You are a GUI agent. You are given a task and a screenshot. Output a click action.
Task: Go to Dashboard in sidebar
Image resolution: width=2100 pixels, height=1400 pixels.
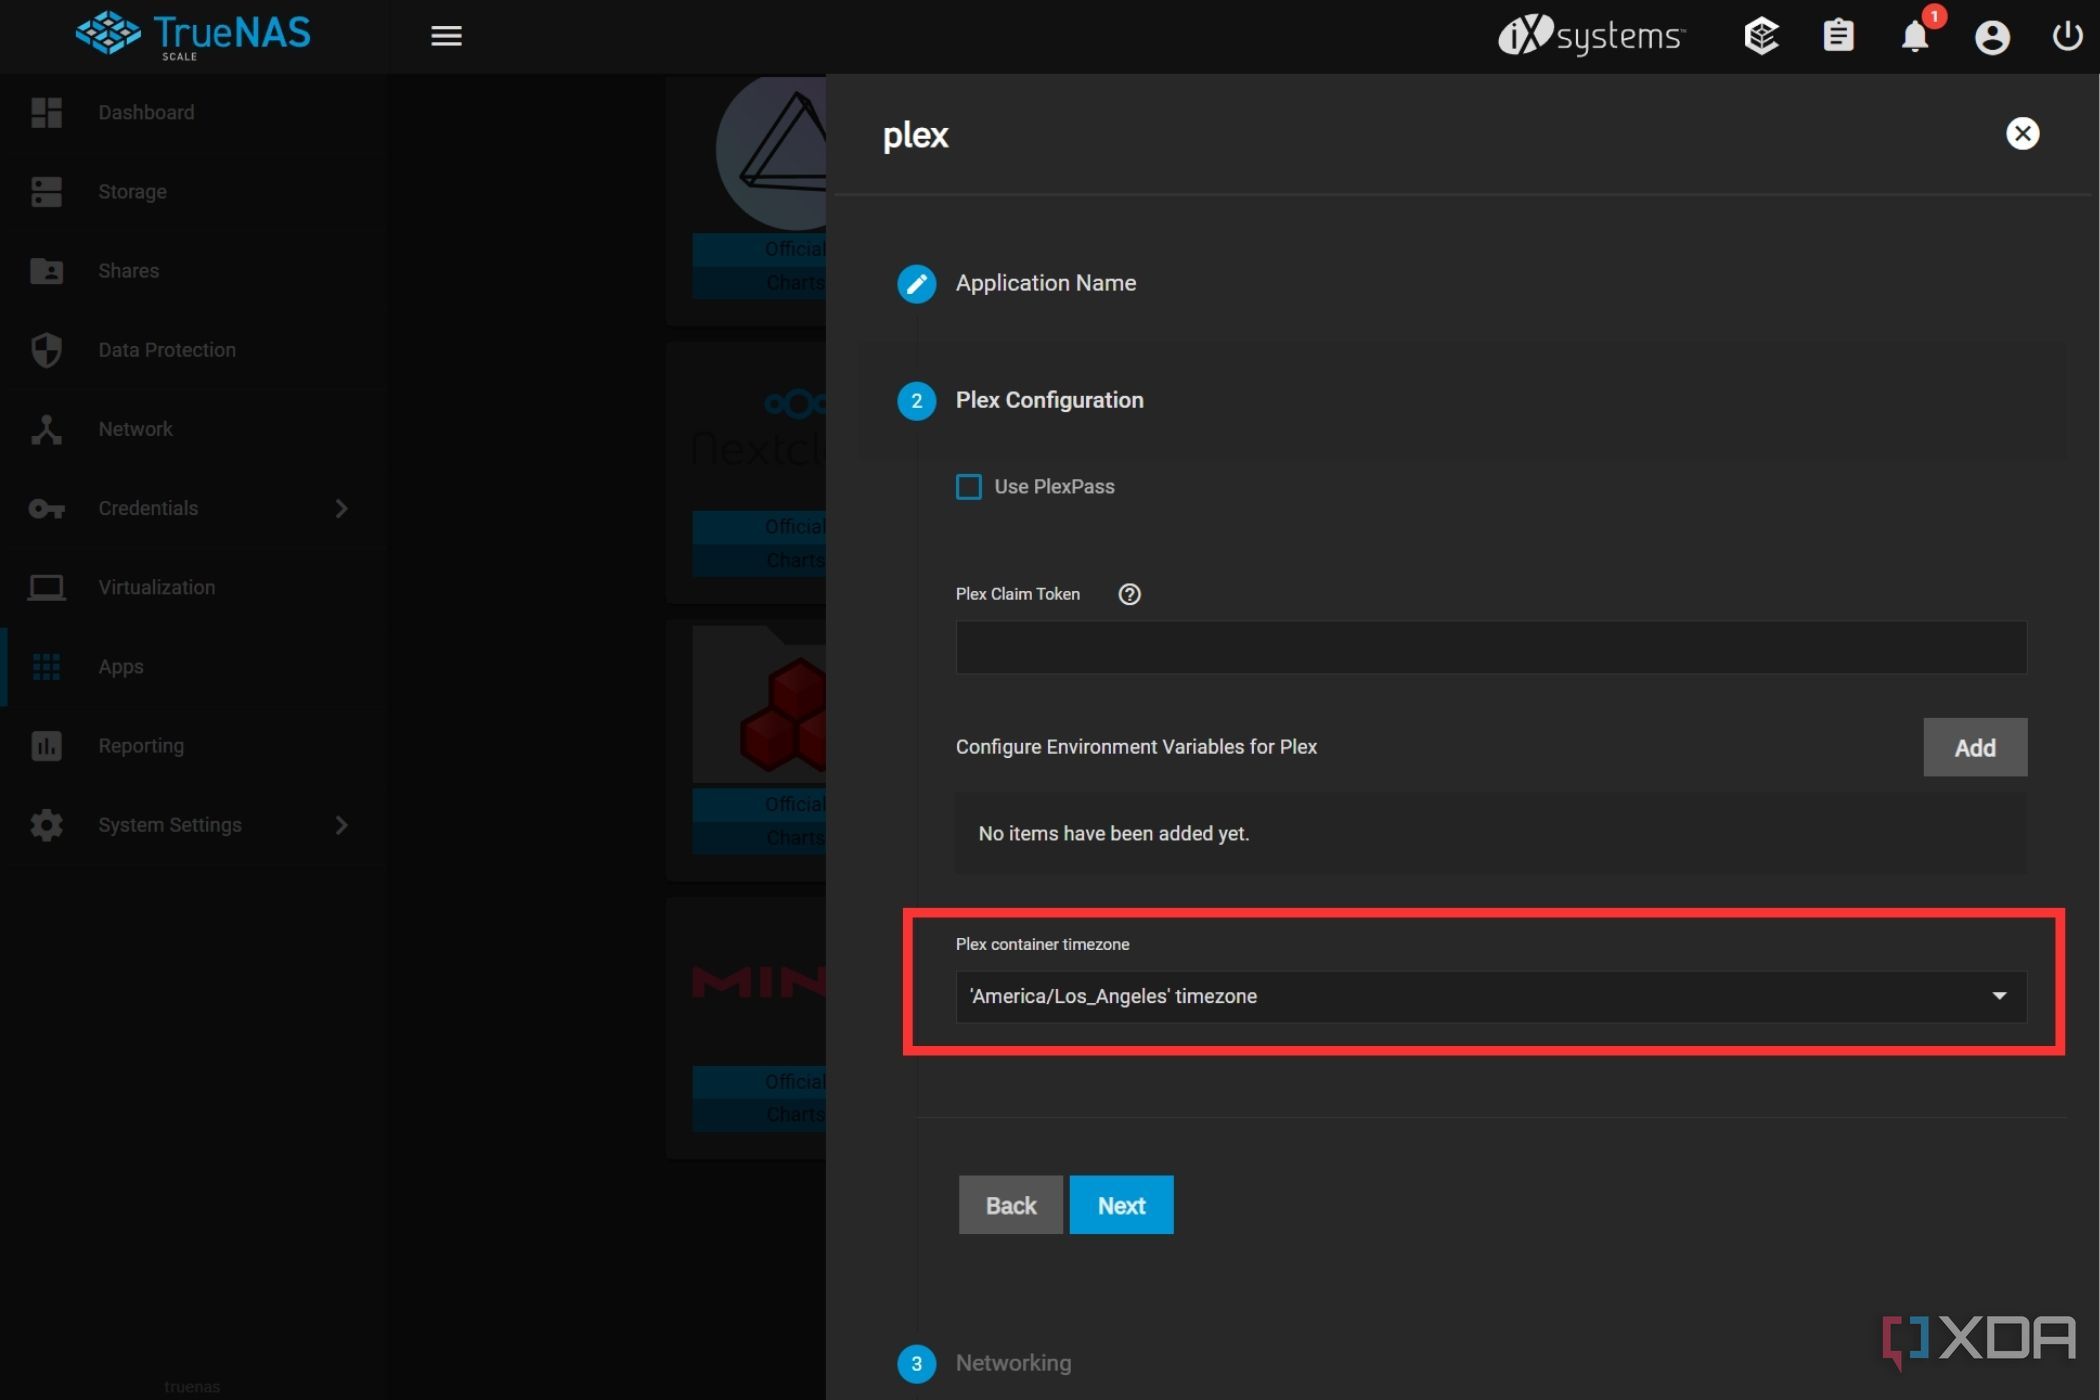click(146, 112)
